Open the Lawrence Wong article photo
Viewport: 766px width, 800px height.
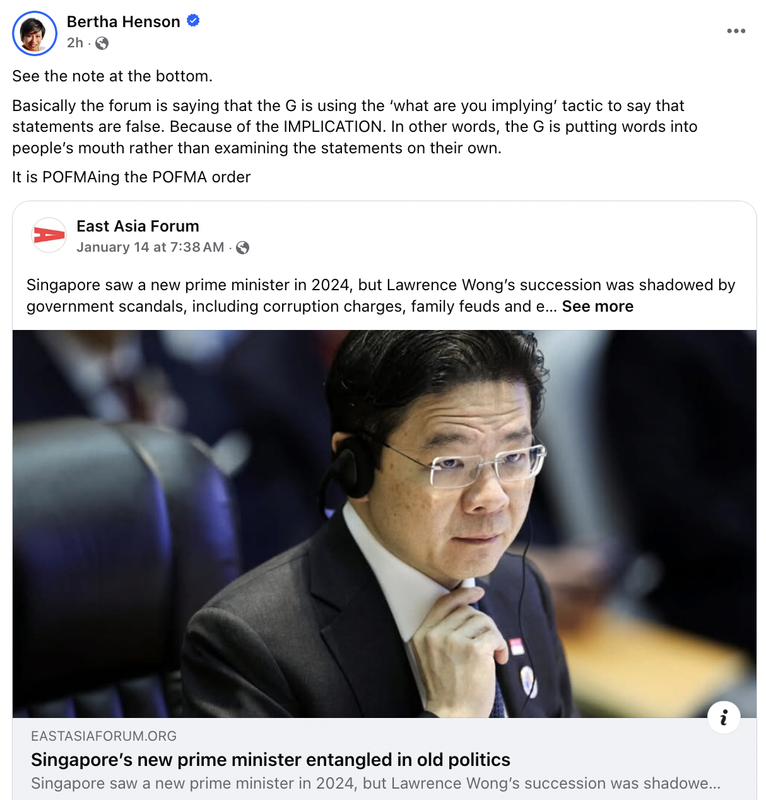384,523
